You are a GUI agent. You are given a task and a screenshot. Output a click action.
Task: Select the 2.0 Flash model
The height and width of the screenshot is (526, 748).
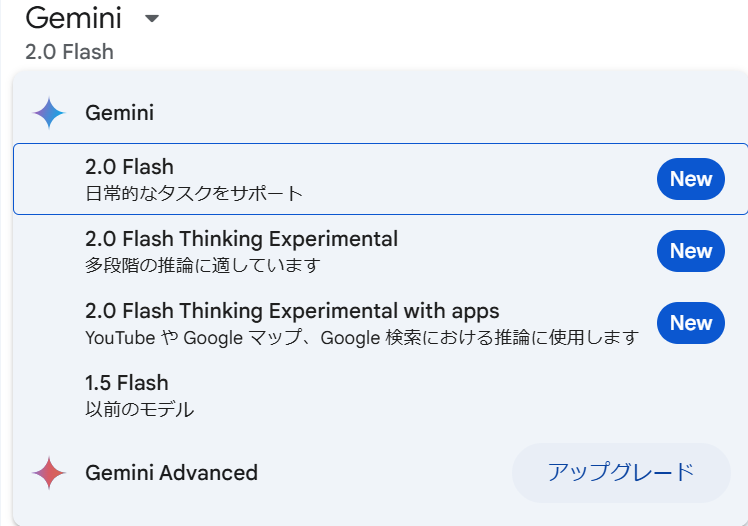click(x=130, y=167)
